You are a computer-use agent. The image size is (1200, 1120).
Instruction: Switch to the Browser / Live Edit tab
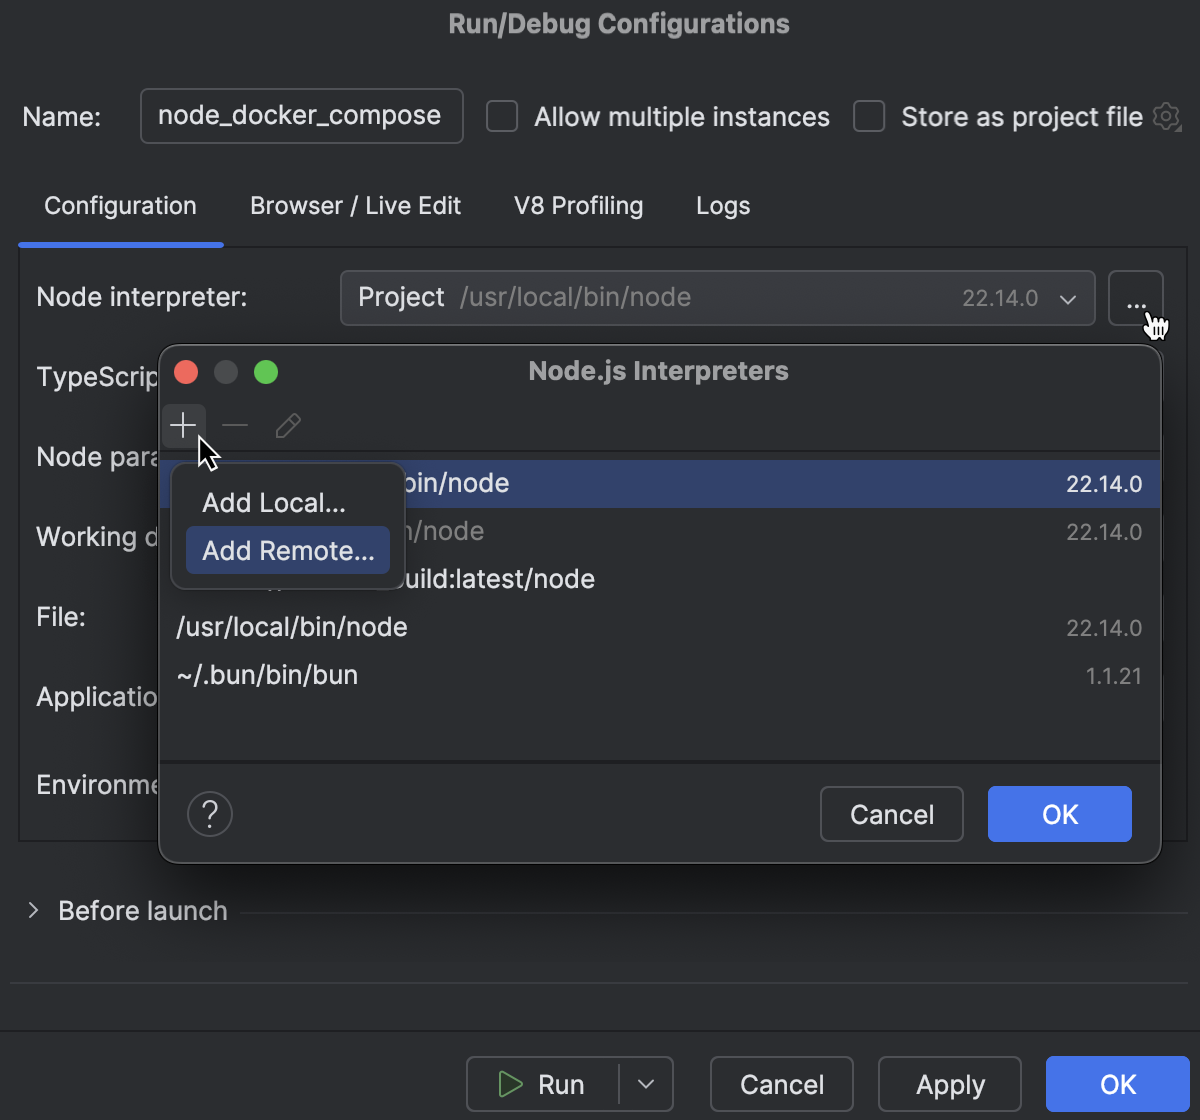[355, 206]
